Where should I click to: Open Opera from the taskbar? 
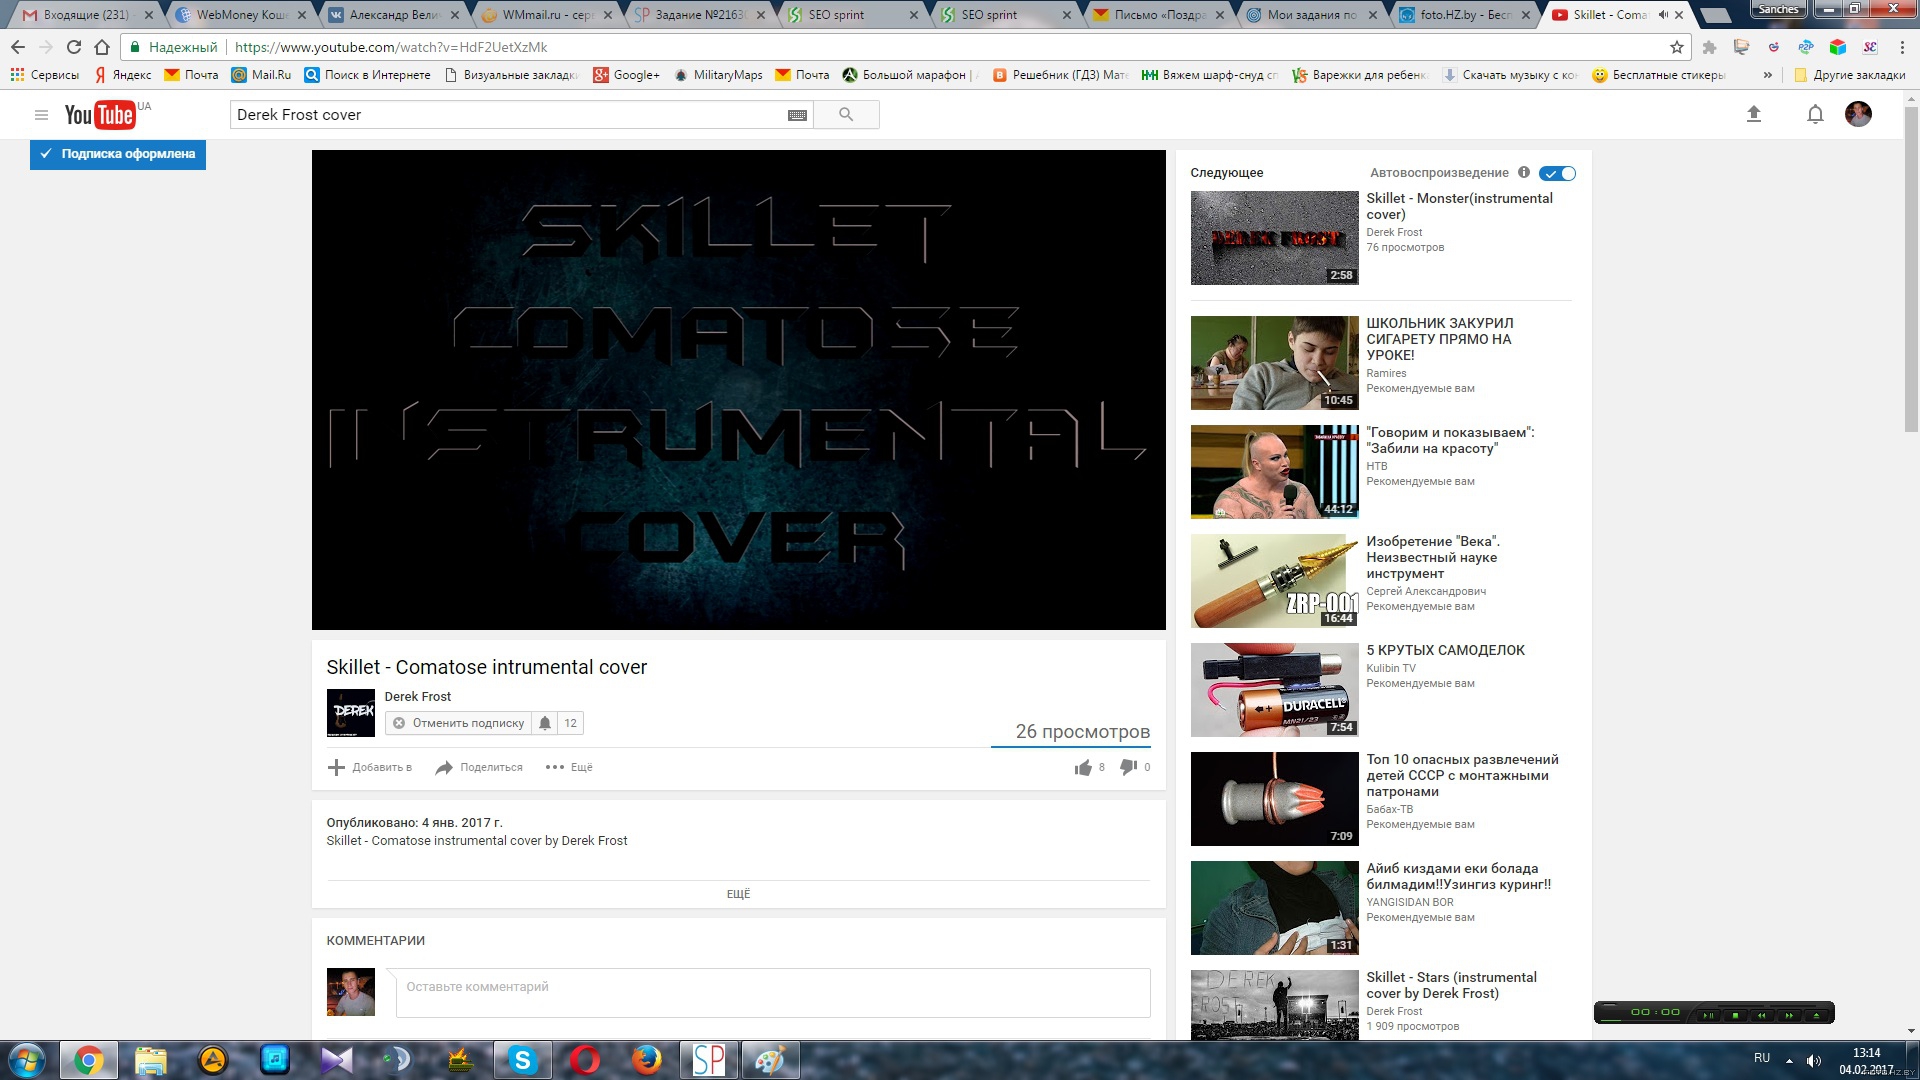tap(584, 1060)
